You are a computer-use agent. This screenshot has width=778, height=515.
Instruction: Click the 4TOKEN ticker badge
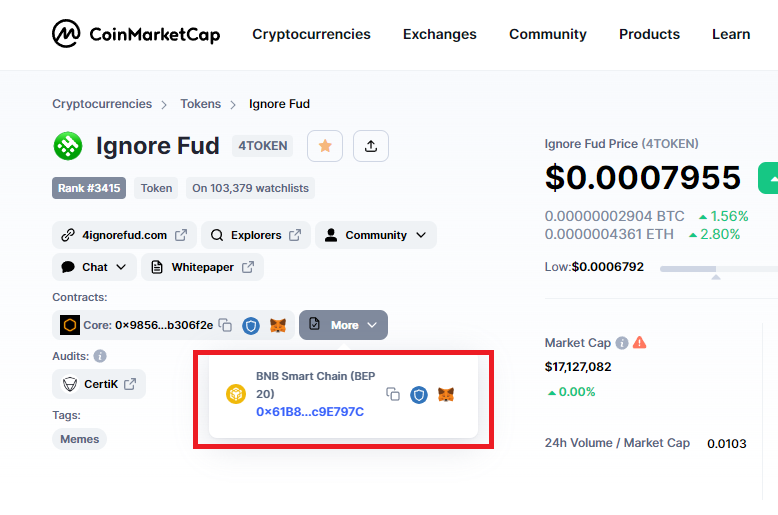pyautogui.click(x=262, y=146)
